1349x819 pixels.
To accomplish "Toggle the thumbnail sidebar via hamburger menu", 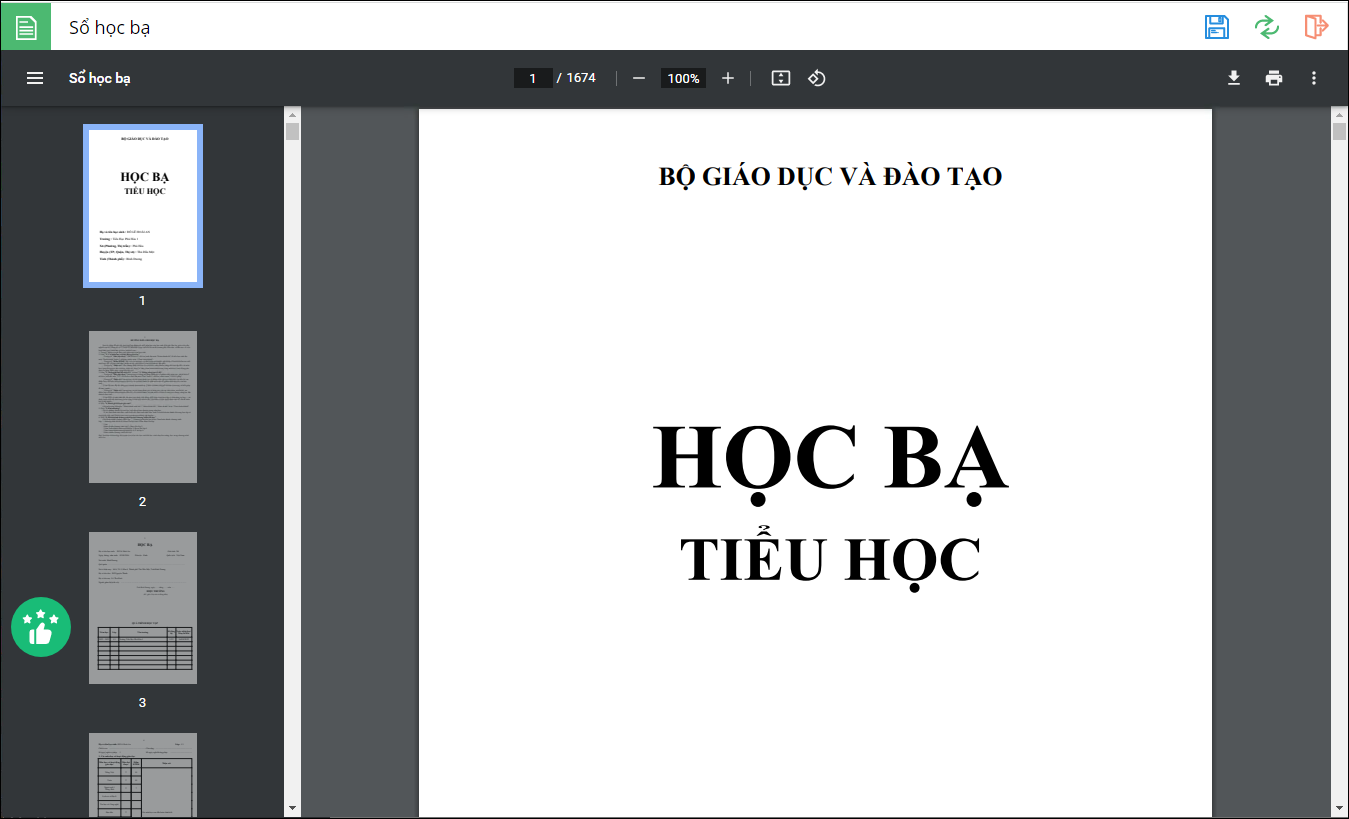I will (35, 78).
